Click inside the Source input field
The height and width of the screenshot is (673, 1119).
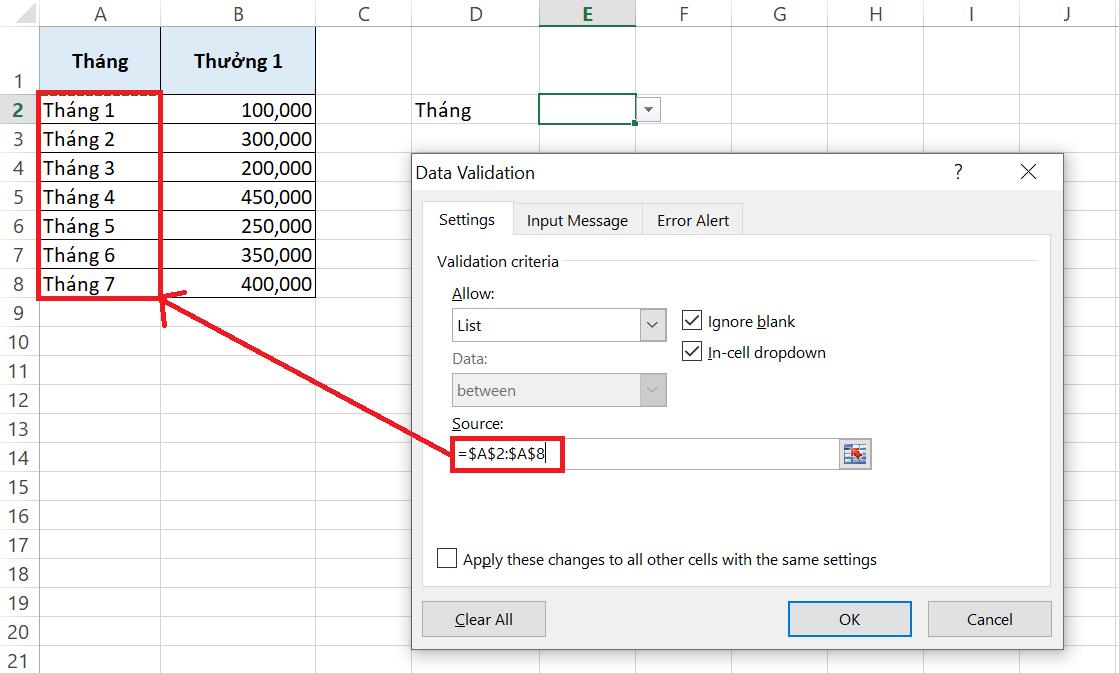[640, 453]
